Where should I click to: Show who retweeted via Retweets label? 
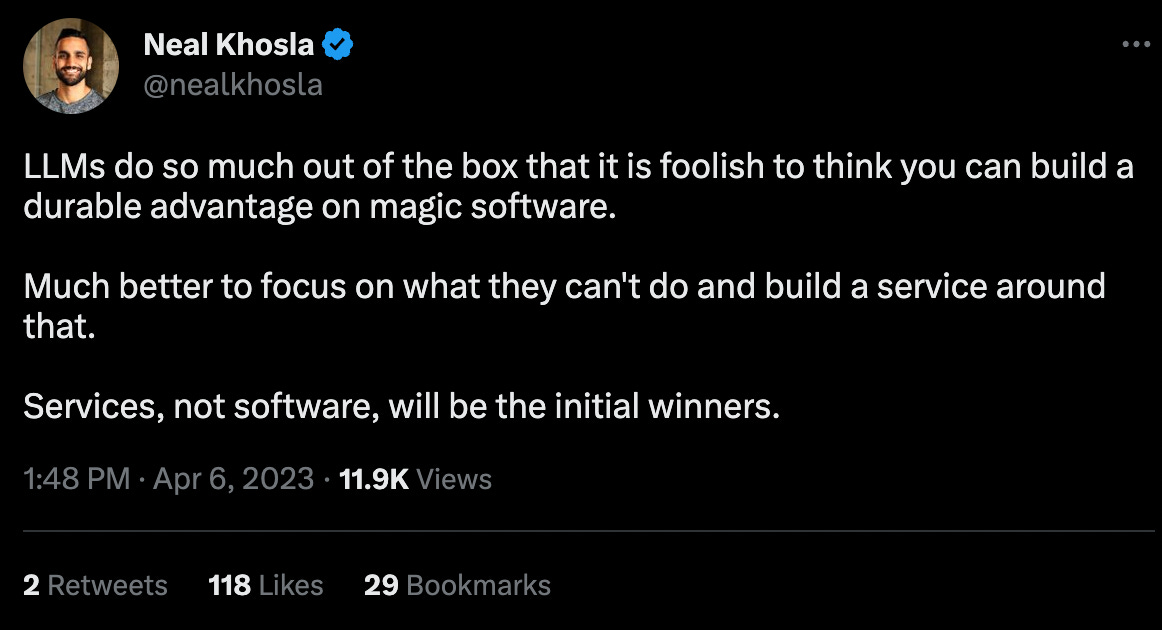(x=108, y=585)
